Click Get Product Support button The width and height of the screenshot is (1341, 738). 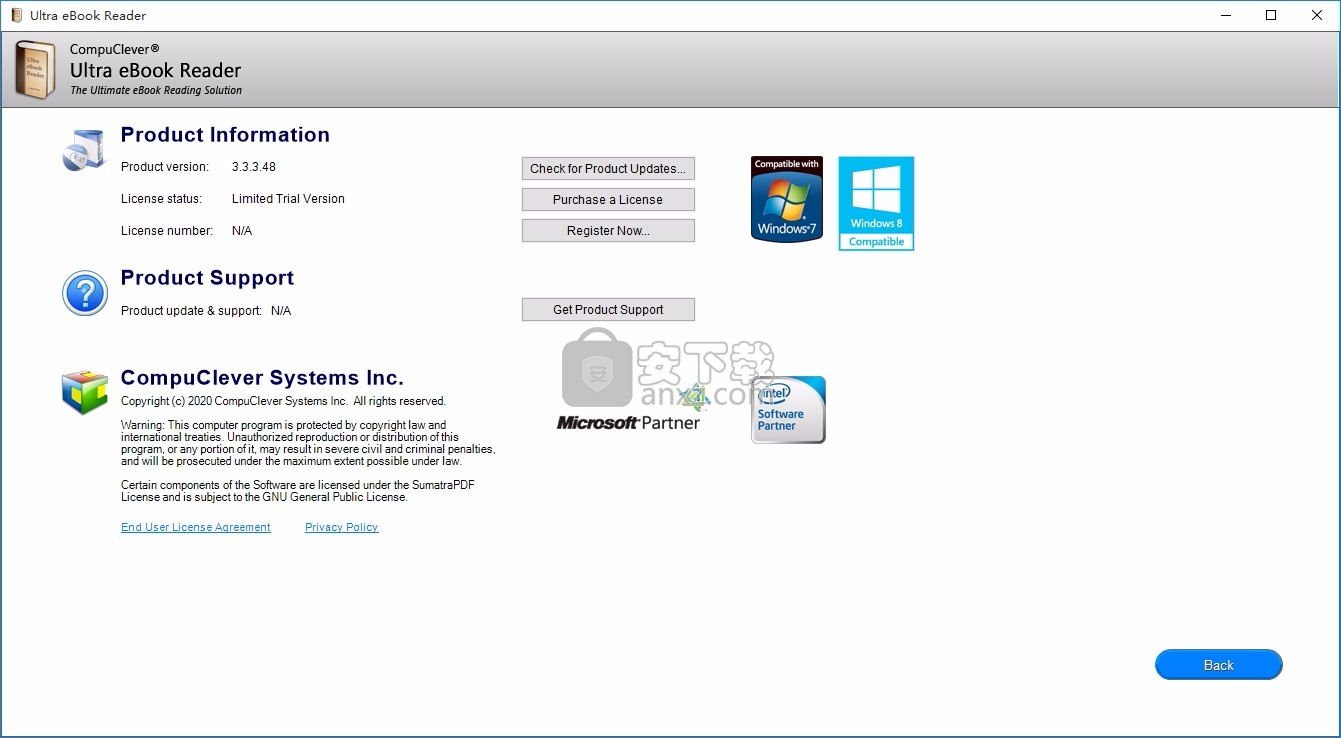pos(608,309)
